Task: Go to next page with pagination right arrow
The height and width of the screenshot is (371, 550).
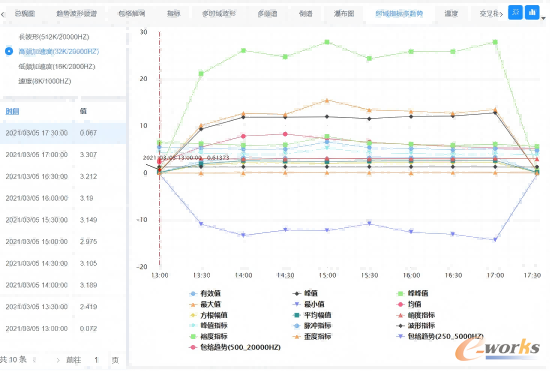Action: [58, 360]
